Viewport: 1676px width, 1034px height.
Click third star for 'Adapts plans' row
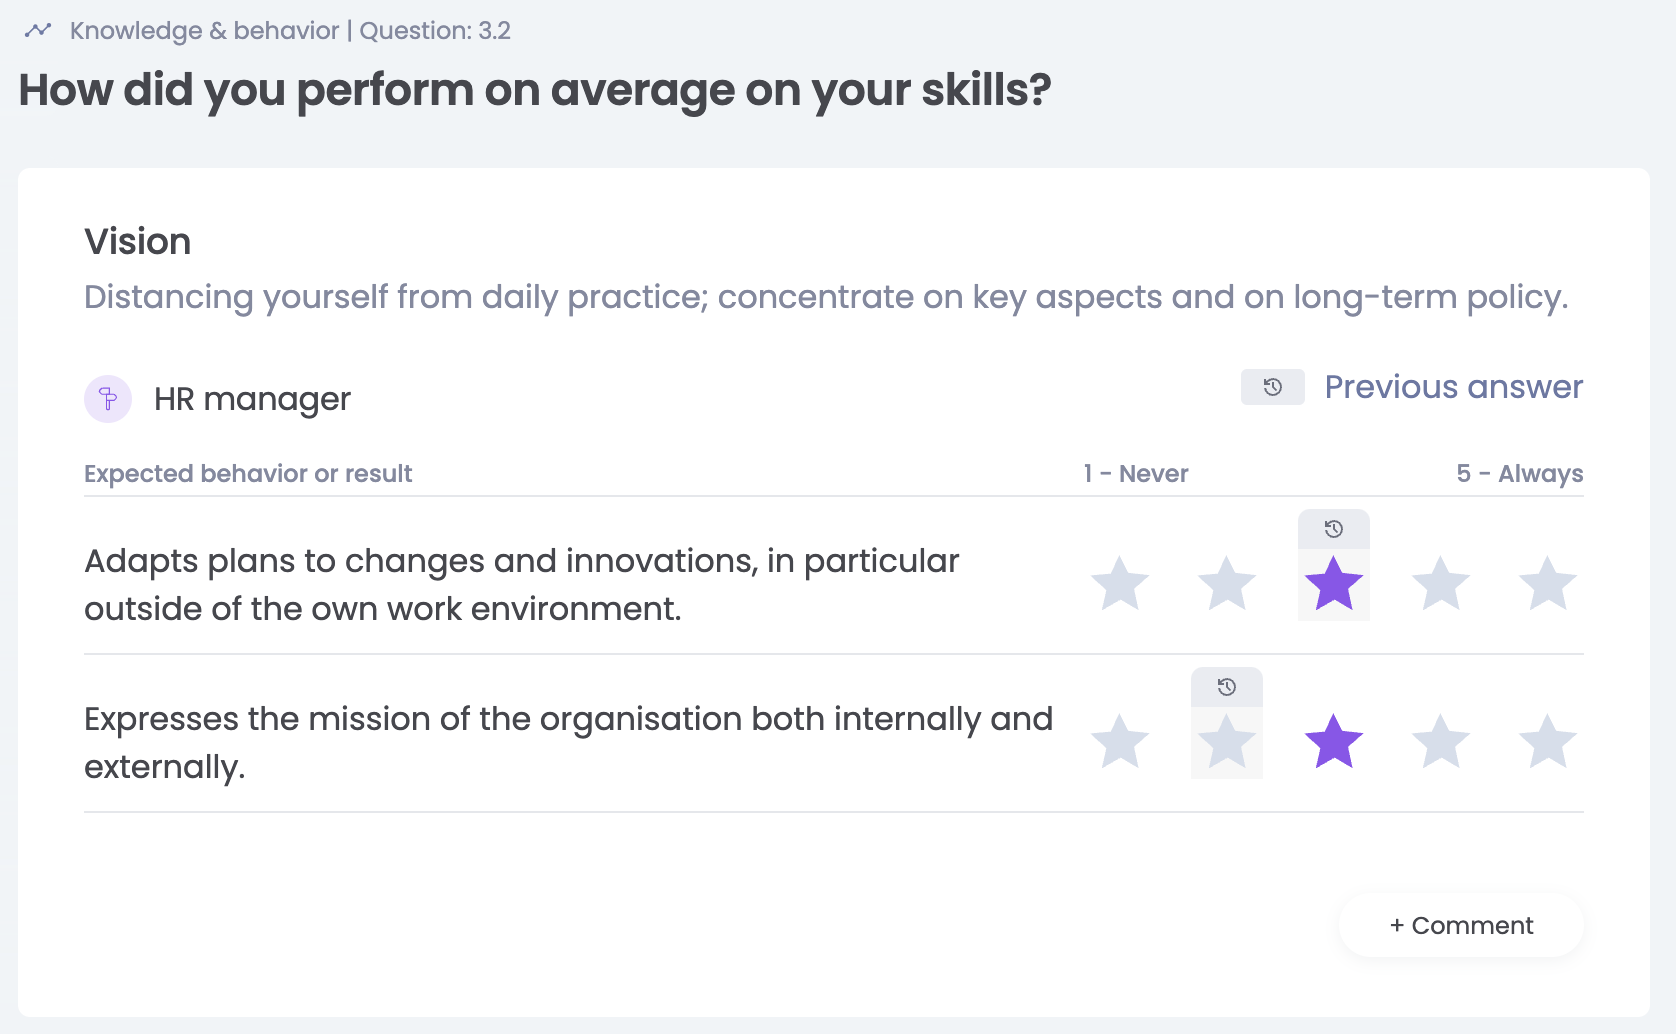pyautogui.click(x=1333, y=584)
